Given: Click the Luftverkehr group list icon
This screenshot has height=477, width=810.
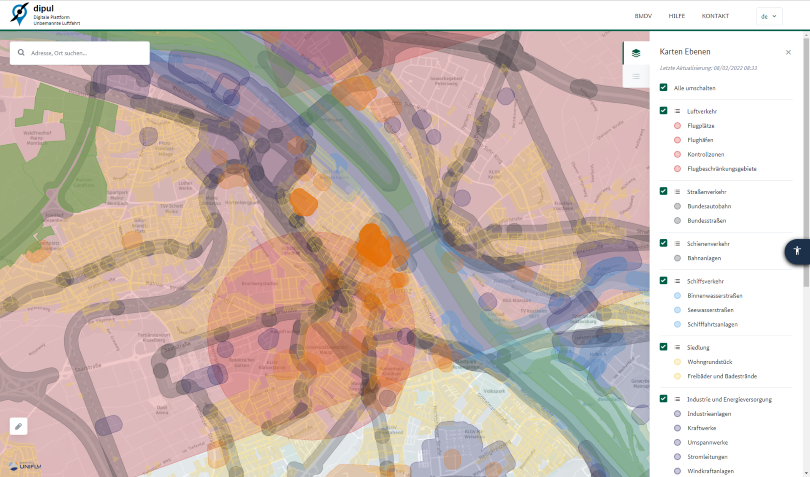Looking at the screenshot, I should coord(677,111).
